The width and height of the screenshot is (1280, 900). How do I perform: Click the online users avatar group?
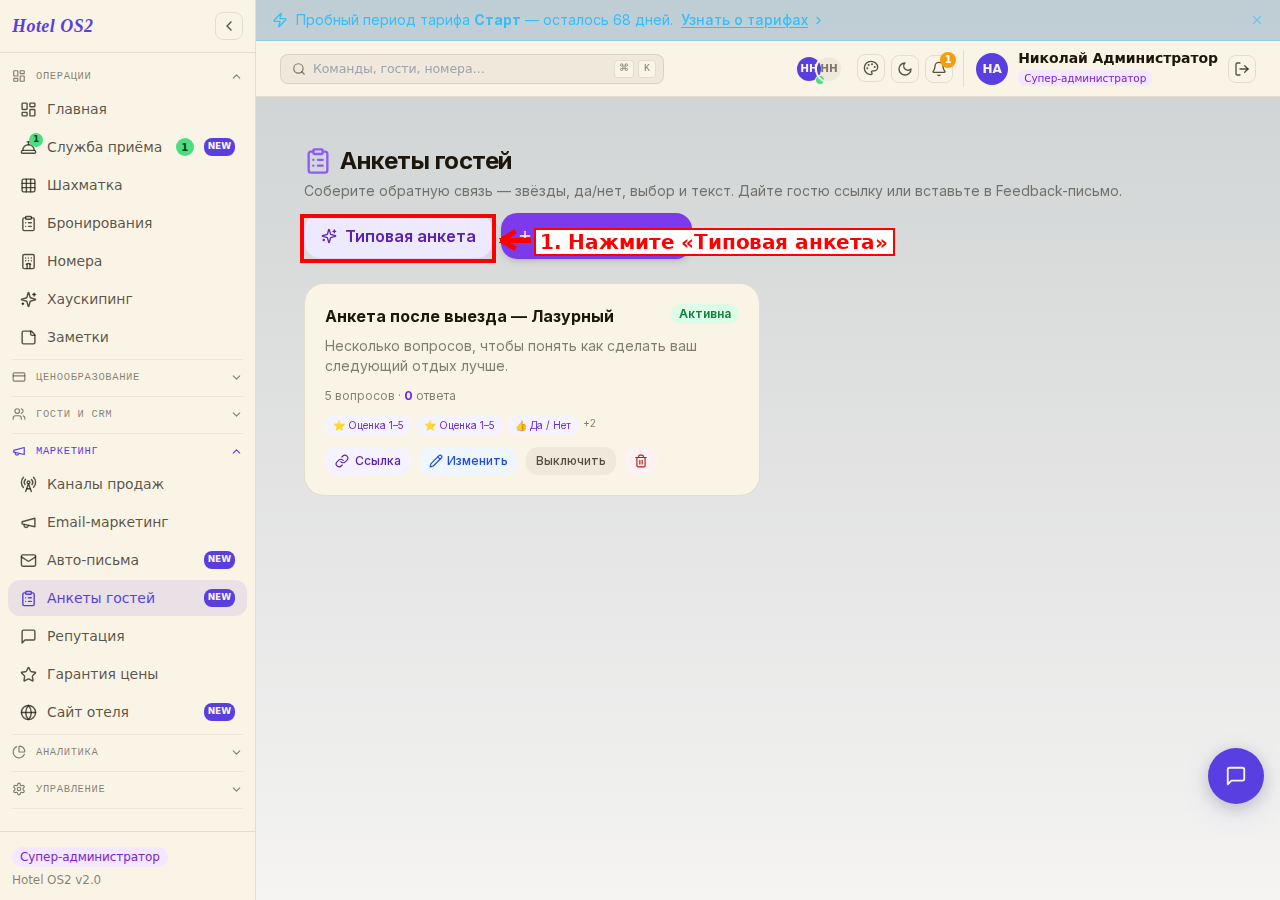click(x=819, y=69)
